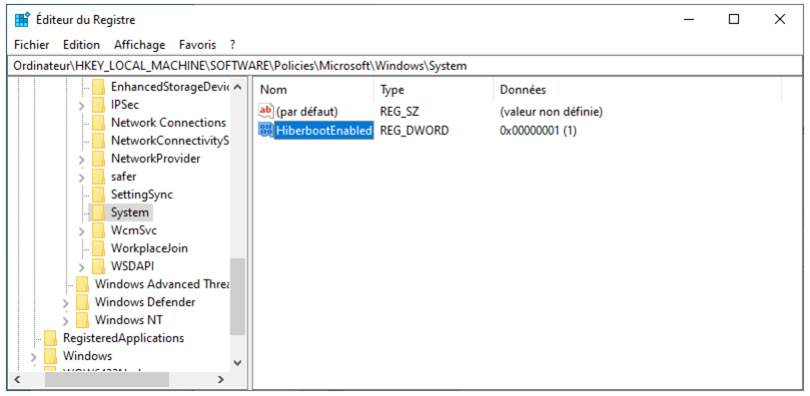Select the Windows Advanced Threat folder icon

83,284
